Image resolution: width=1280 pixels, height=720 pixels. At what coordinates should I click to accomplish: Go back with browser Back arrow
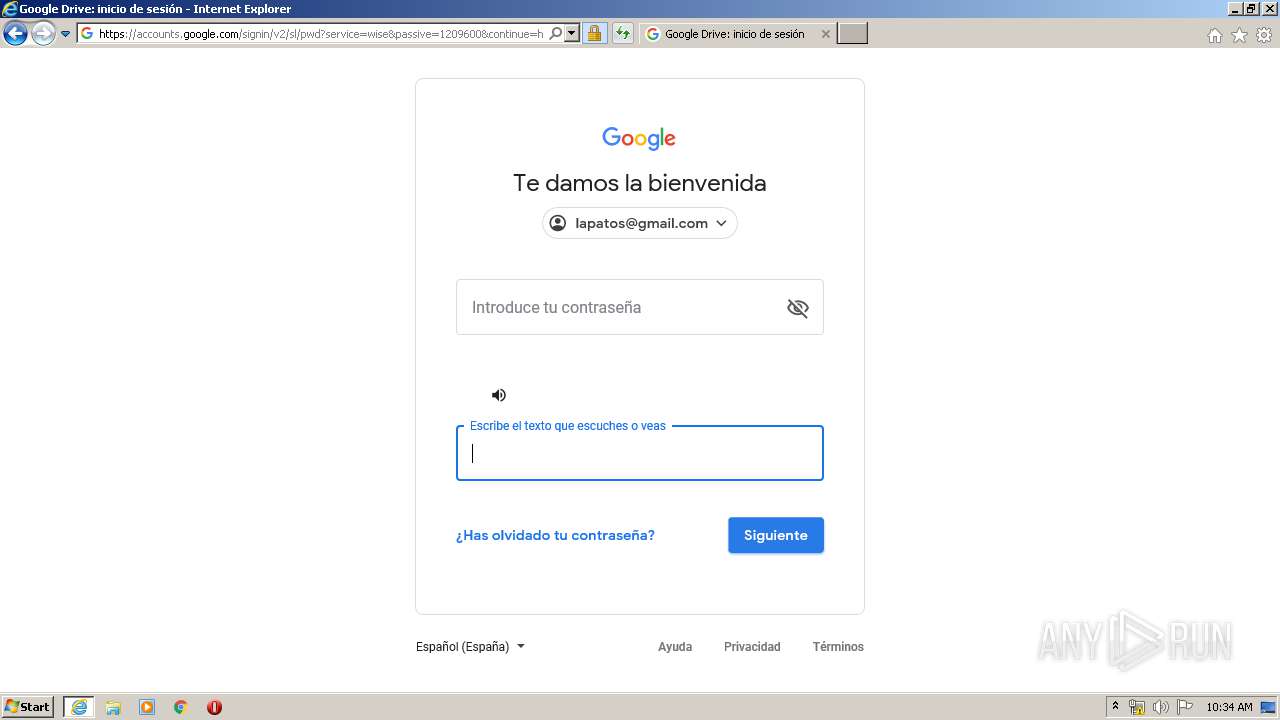tap(15, 34)
